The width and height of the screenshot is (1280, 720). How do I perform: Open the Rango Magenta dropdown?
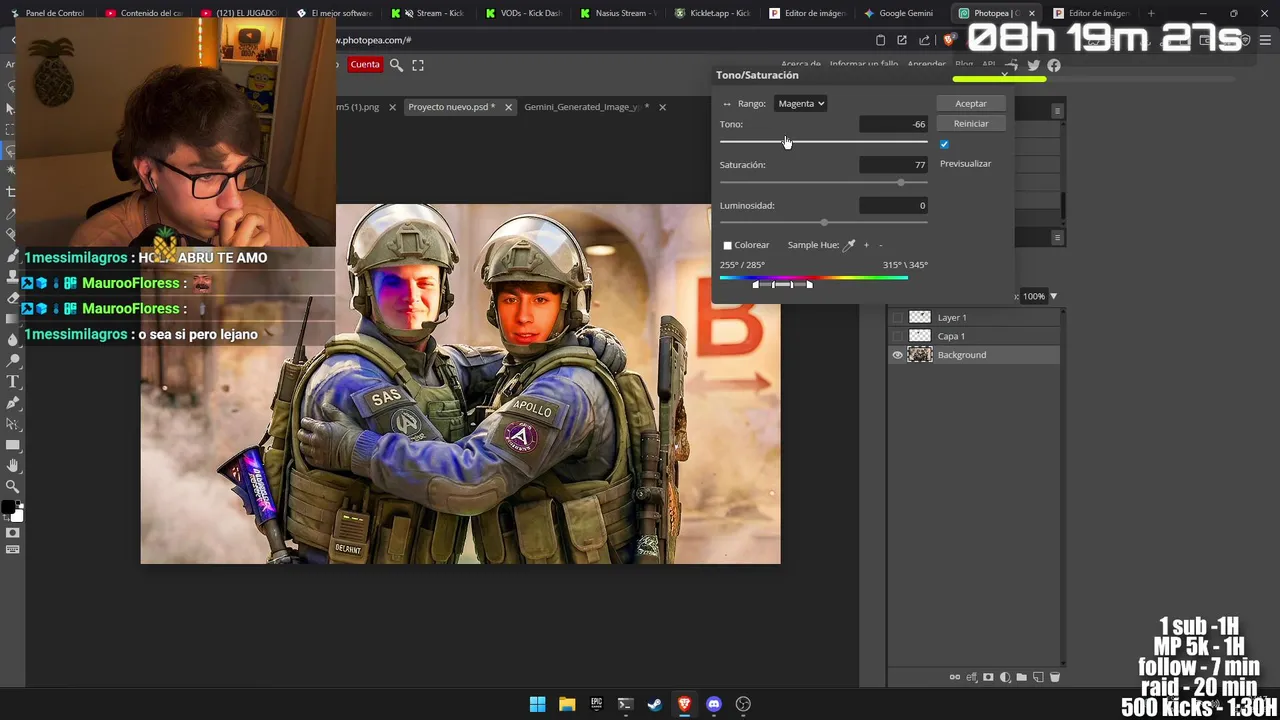click(x=800, y=104)
